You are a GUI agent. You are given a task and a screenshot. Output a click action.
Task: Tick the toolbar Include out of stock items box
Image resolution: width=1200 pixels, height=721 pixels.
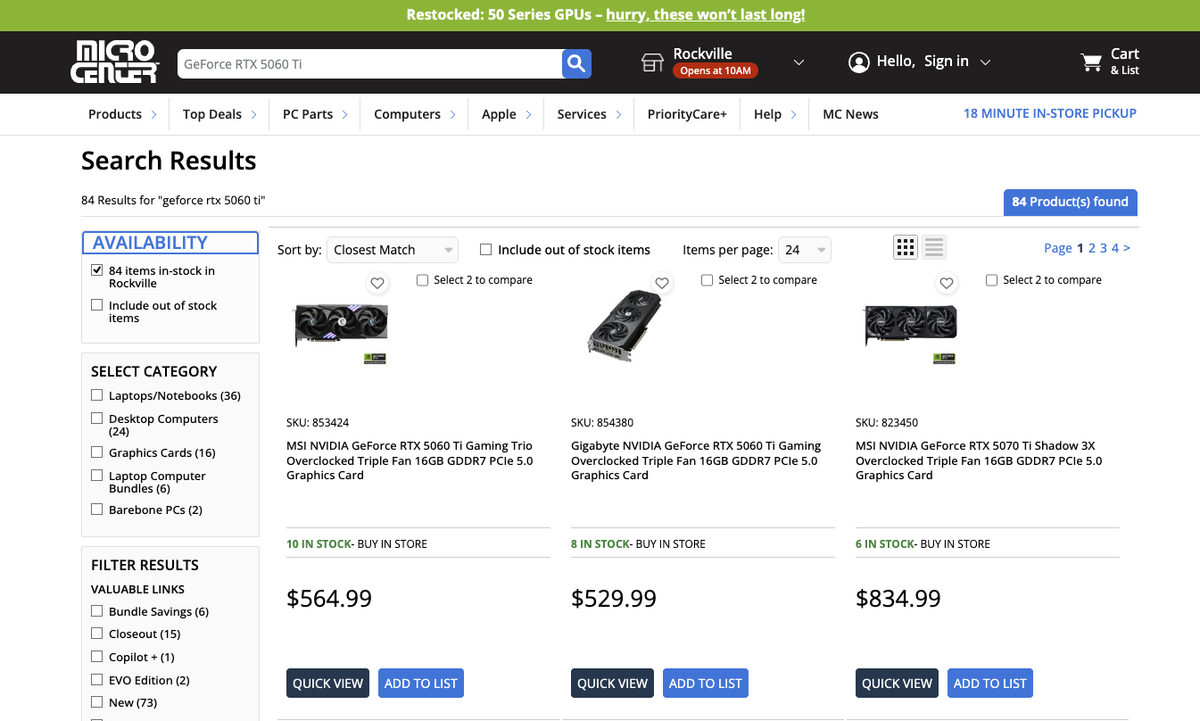[x=486, y=250]
